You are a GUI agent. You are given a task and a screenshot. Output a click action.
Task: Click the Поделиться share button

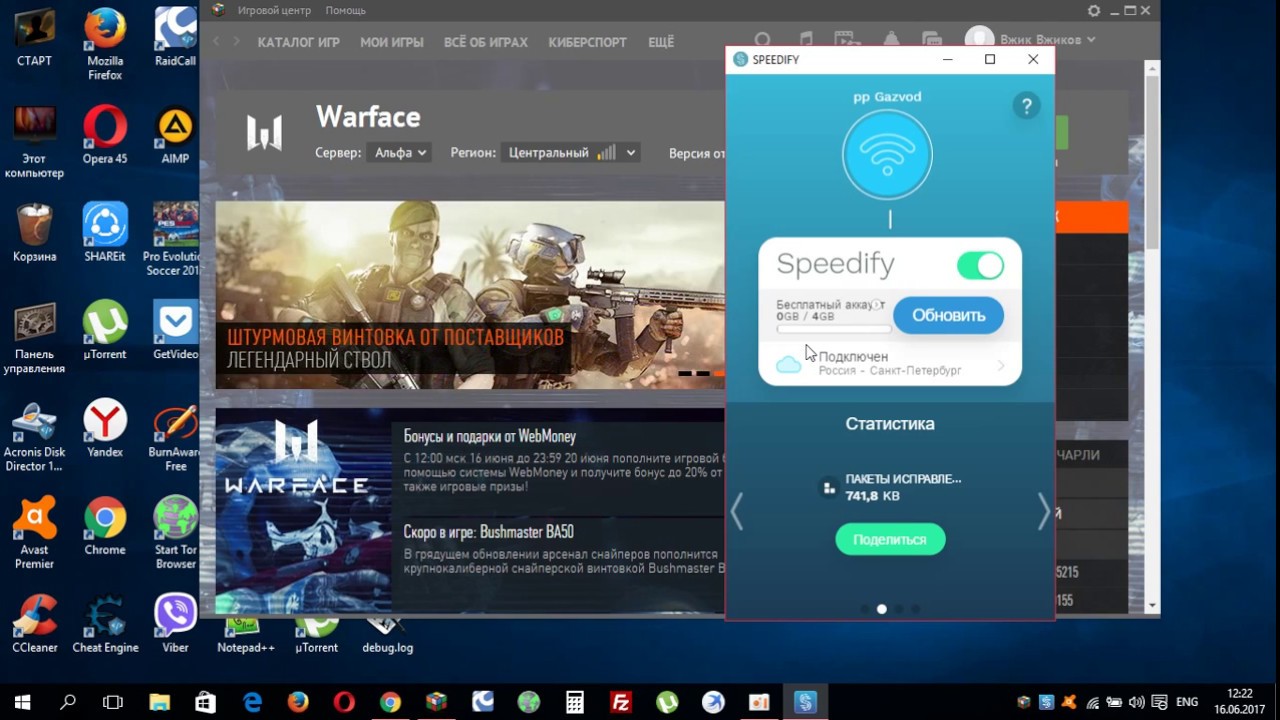coord(890,539)
